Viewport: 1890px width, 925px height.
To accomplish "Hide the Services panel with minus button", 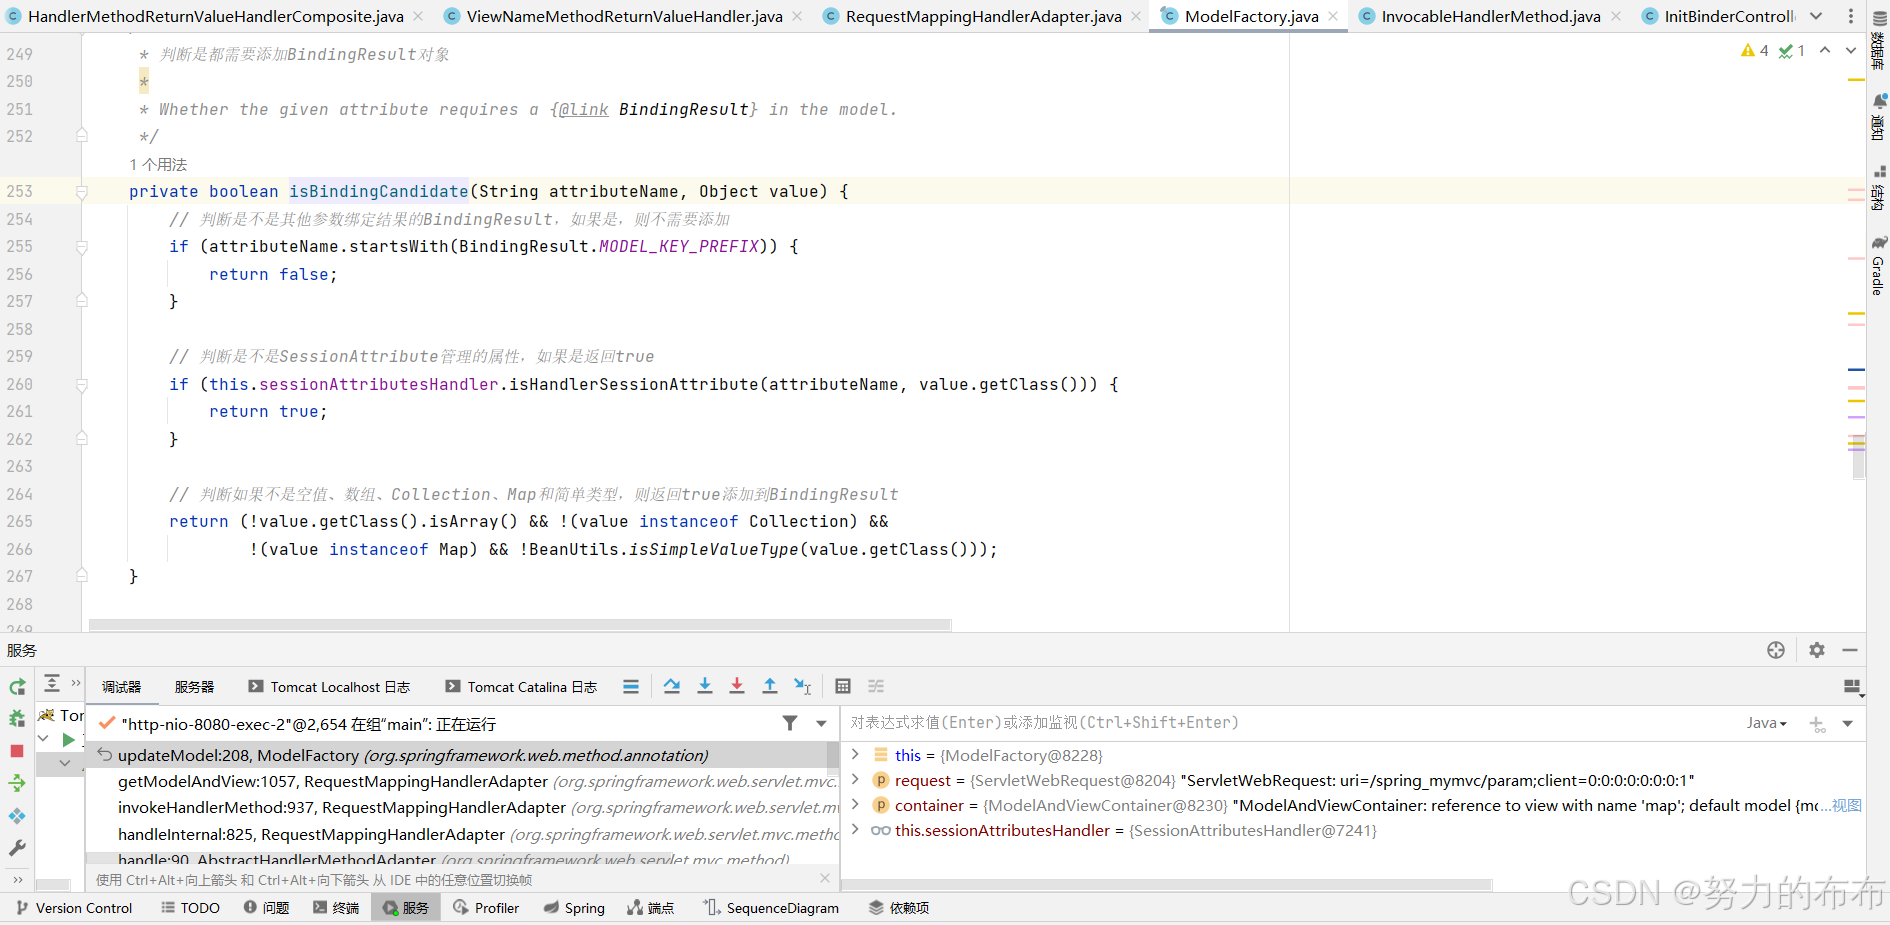I will point(1850,650).
